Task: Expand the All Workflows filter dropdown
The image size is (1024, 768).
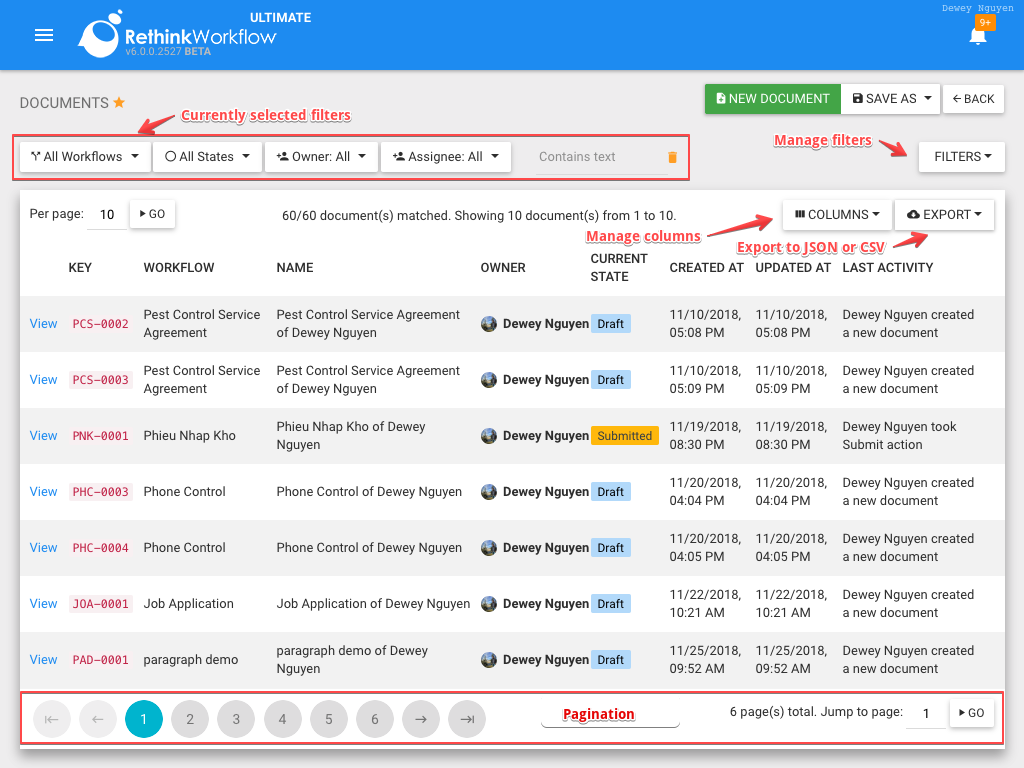Action: [84, 156]
